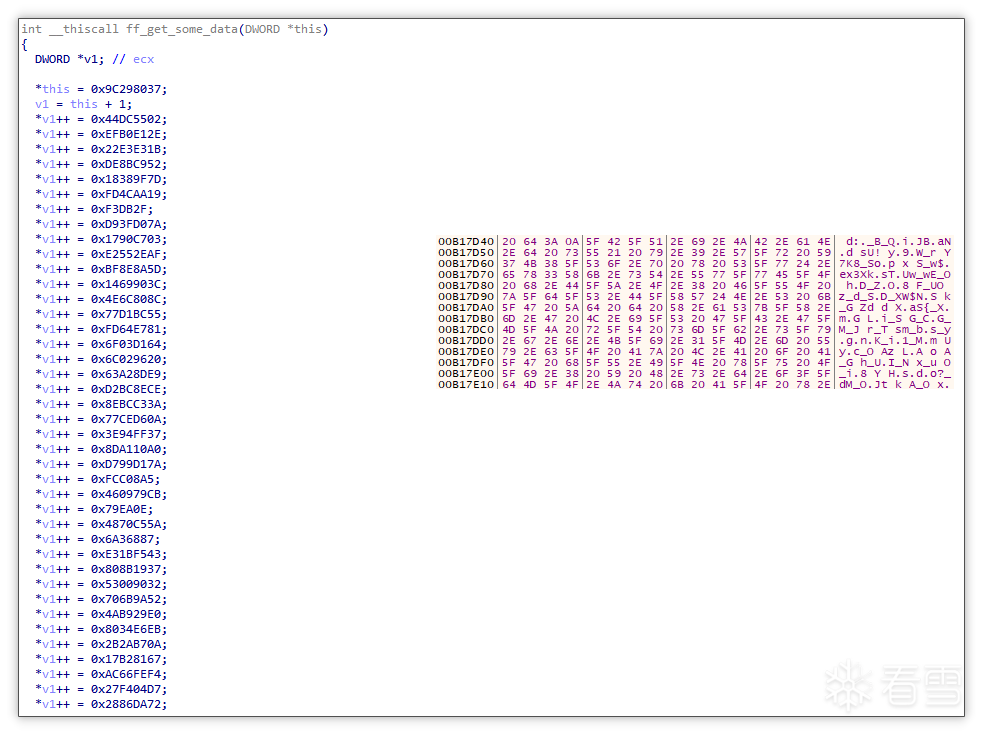
Task: Select the value 0xEFB0E12E
Action: (x=125, y=135)
